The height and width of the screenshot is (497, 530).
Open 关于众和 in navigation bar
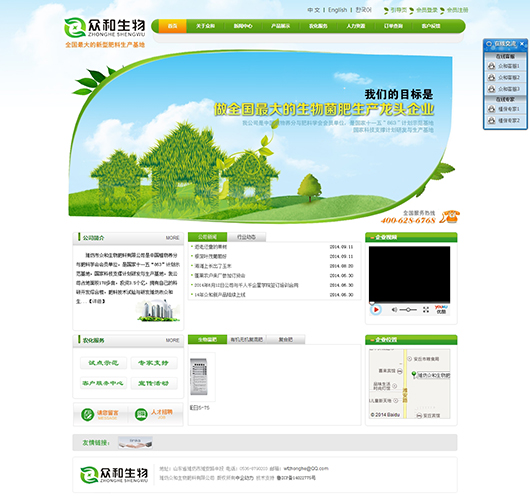pos(206,26)
